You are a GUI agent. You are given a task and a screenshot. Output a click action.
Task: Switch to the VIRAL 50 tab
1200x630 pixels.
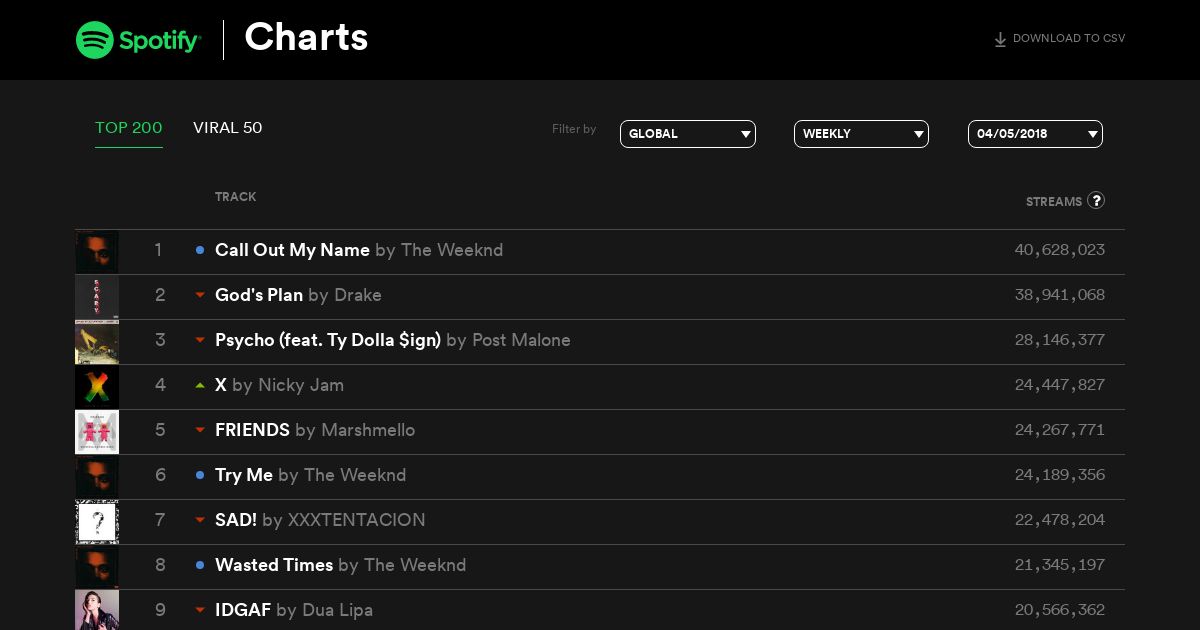coord(228,128)
